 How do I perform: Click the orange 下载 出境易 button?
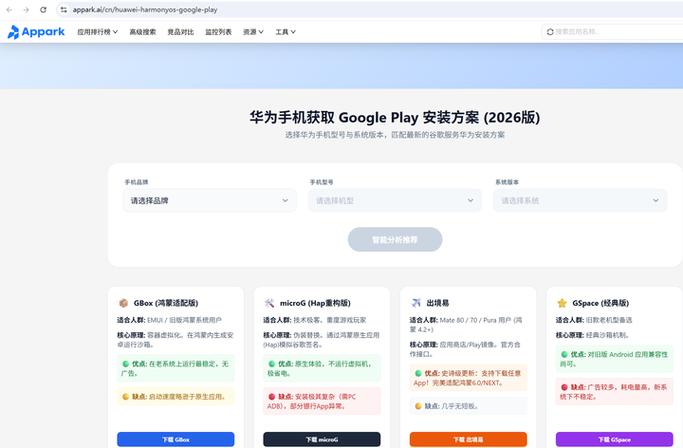coord(468,439)
